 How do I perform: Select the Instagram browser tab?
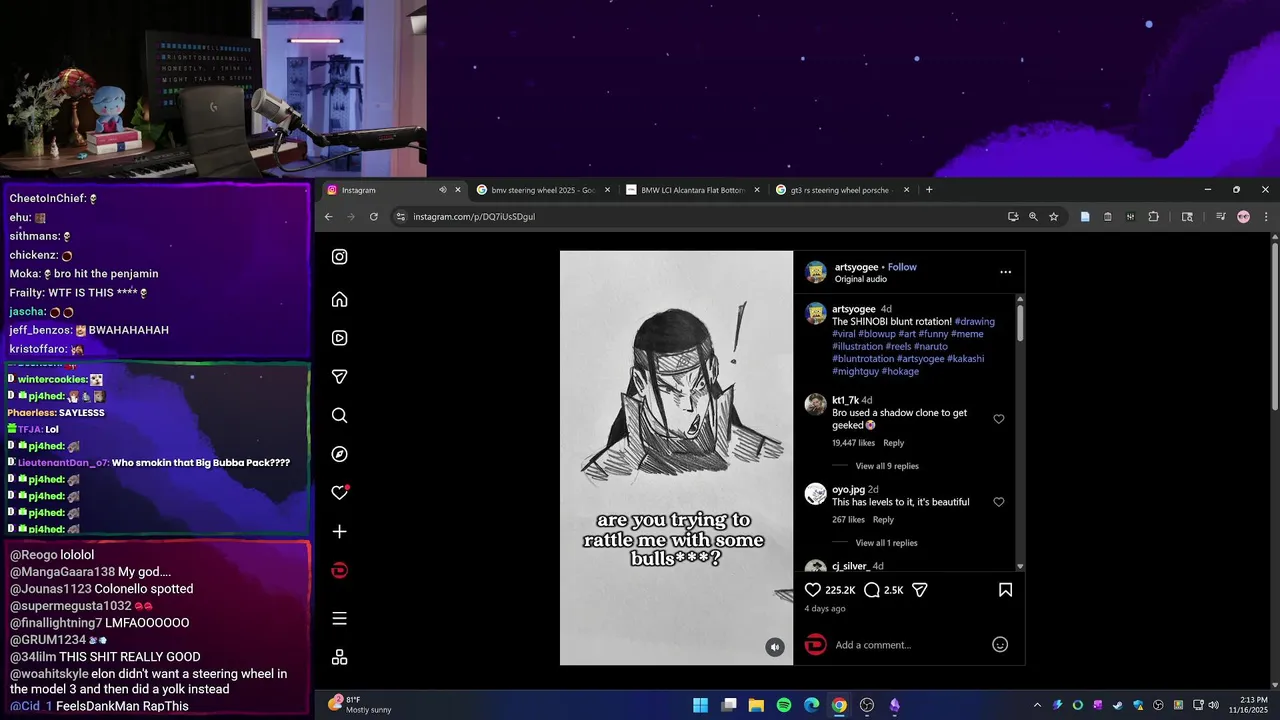[393, 190]
